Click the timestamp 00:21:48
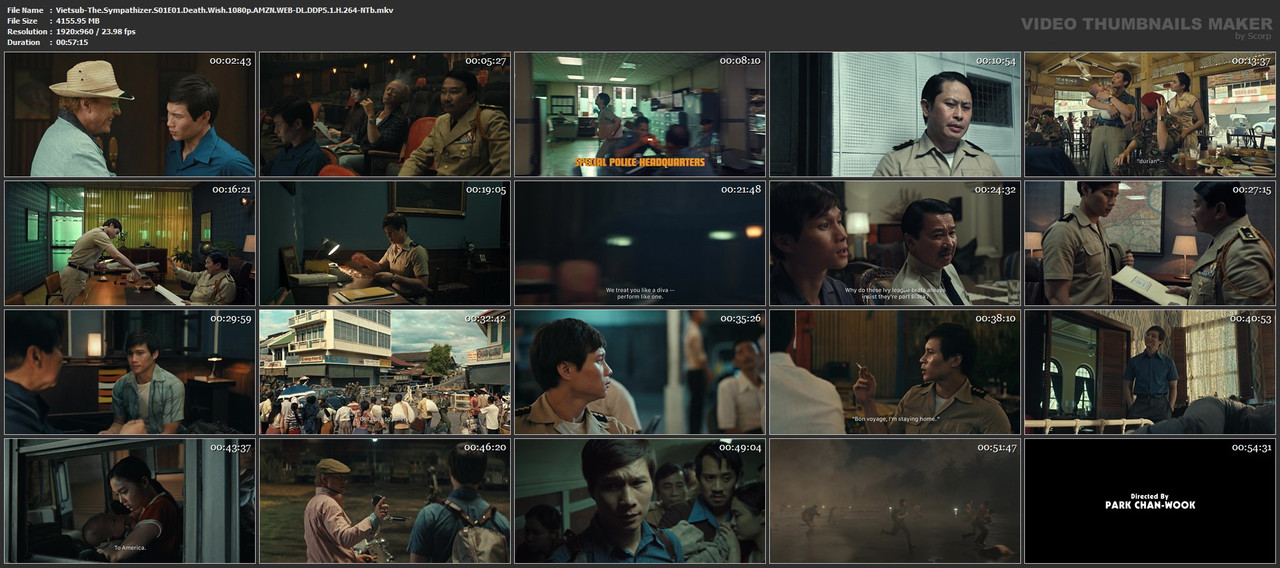Screen dimensions: 1280x568 point(740,190)
